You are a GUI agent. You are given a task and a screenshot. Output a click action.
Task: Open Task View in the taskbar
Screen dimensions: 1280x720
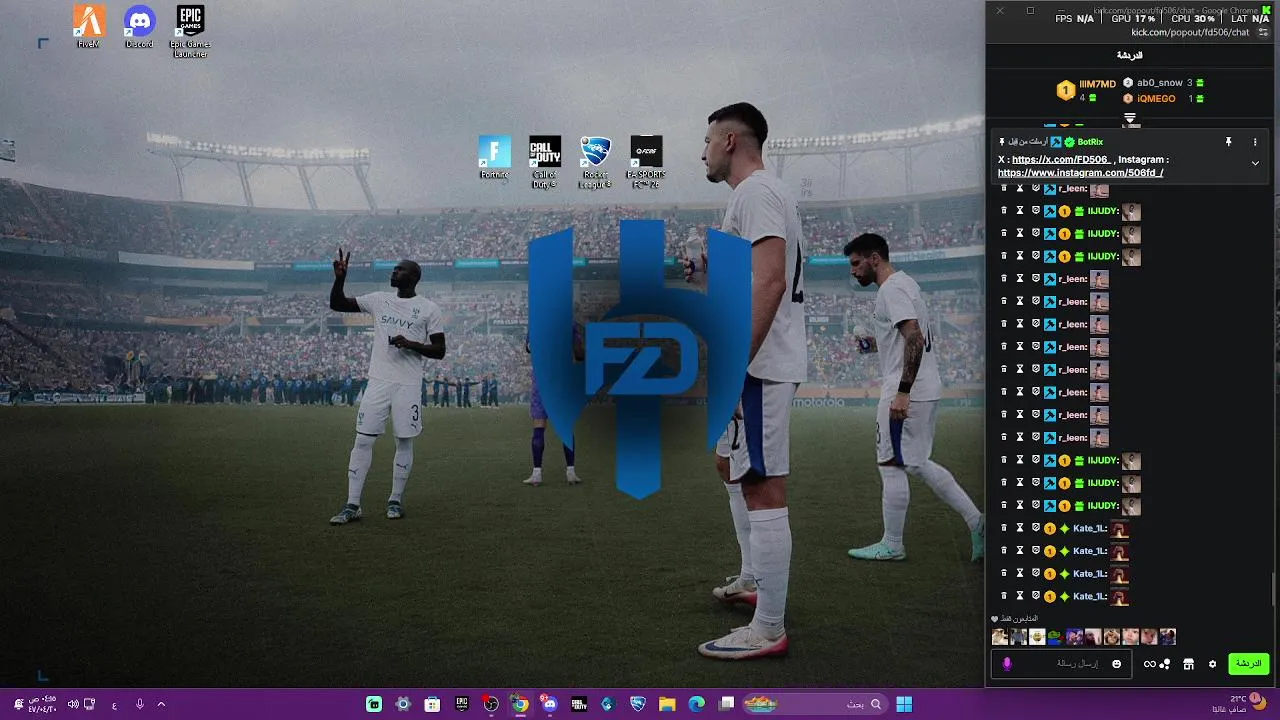tap(727, 704)
